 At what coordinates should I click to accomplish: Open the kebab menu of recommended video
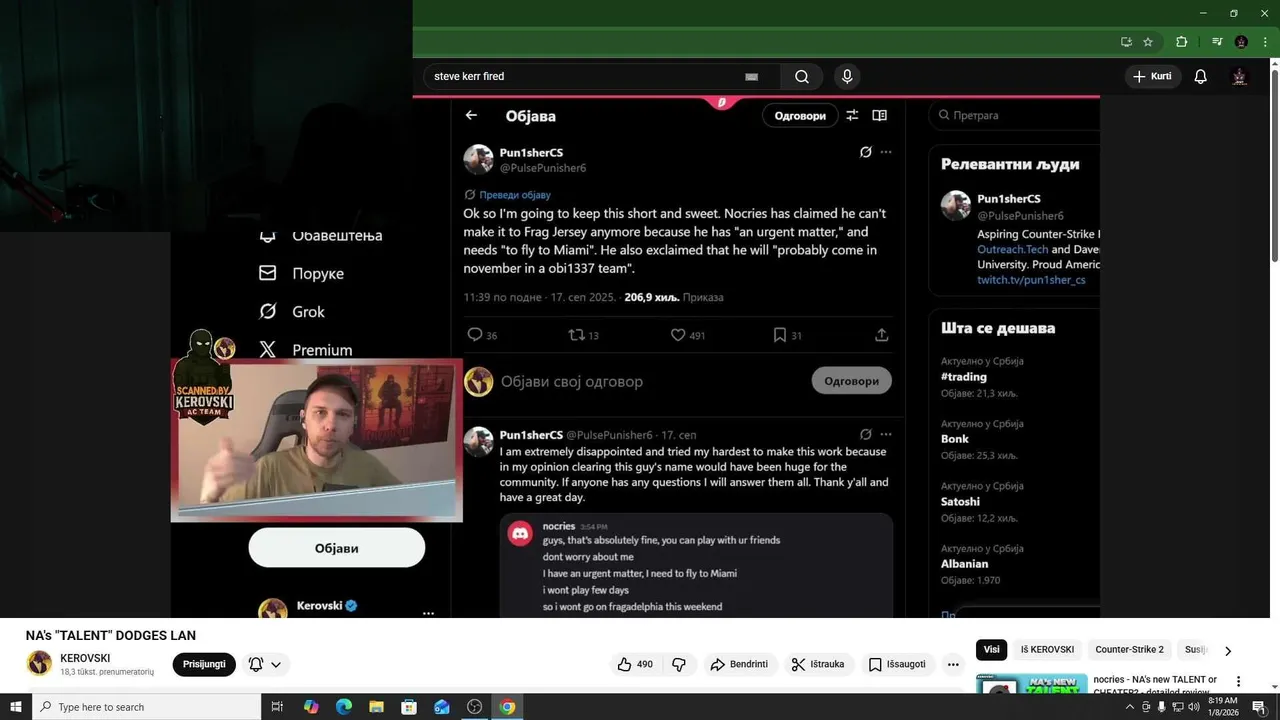pos(1238,682)
